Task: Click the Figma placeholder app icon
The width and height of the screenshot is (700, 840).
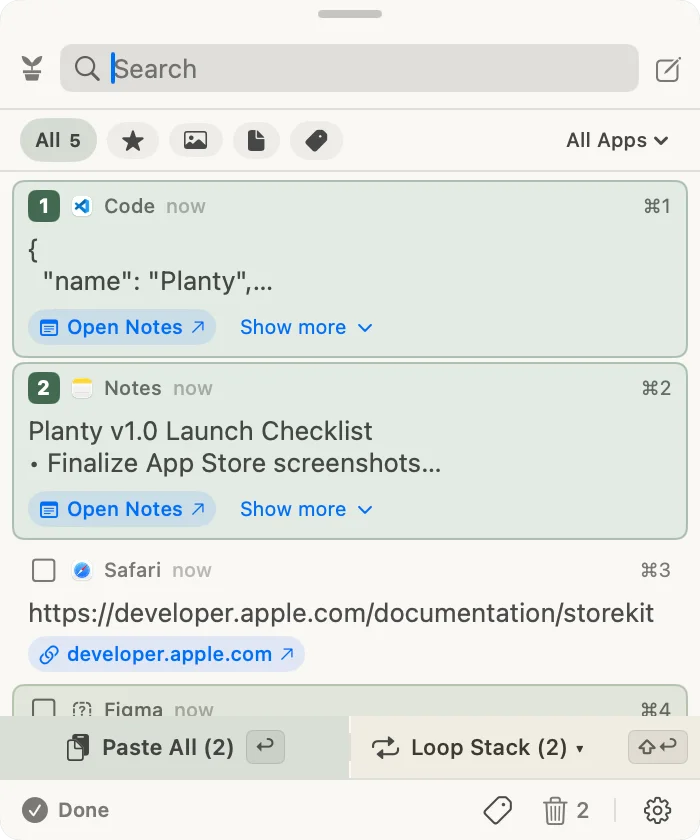Action: [82, 709]
